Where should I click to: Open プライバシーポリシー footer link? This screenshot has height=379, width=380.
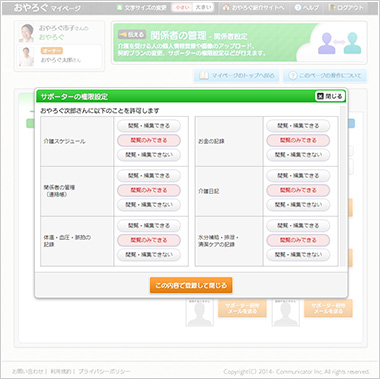(x=104, y=371)
